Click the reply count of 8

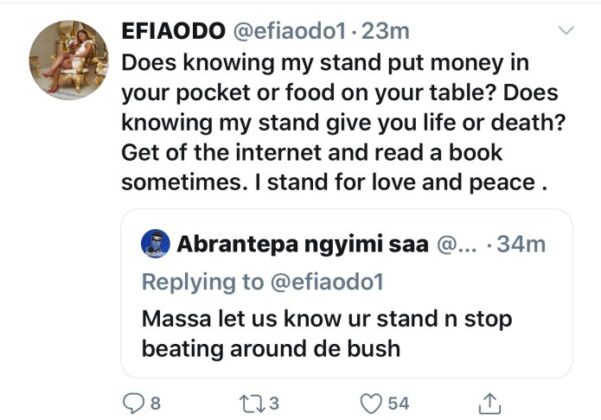tap(155, 402)
